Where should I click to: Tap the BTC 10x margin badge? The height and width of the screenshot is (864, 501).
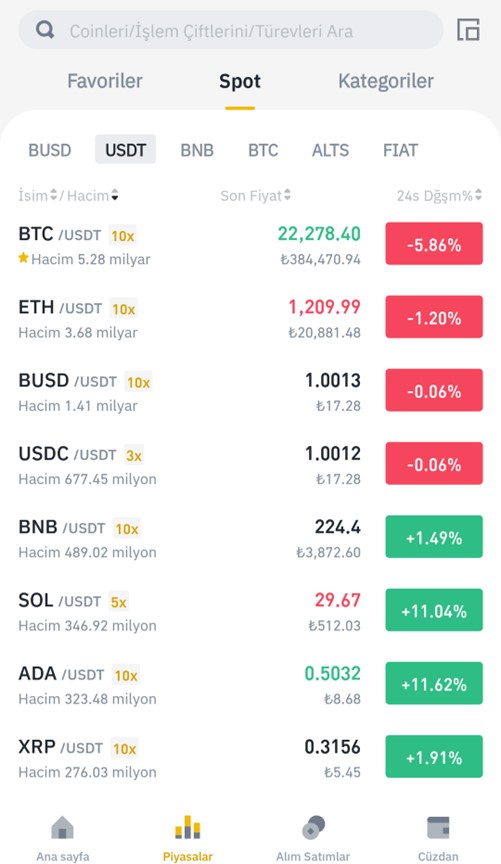[x=122, y=236]
